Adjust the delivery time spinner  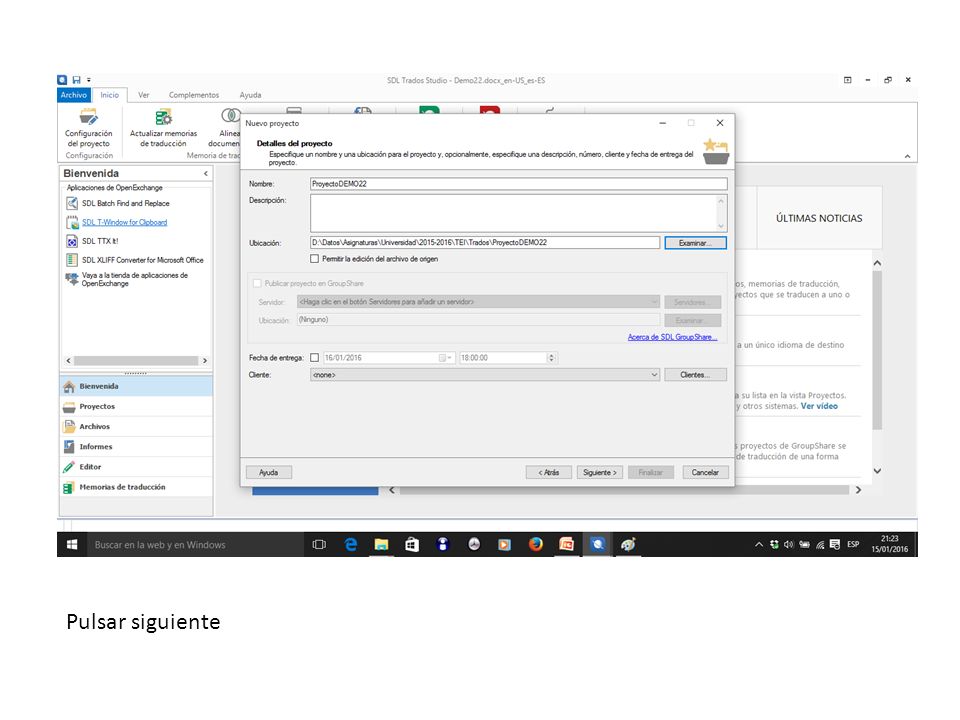(551, 358)
